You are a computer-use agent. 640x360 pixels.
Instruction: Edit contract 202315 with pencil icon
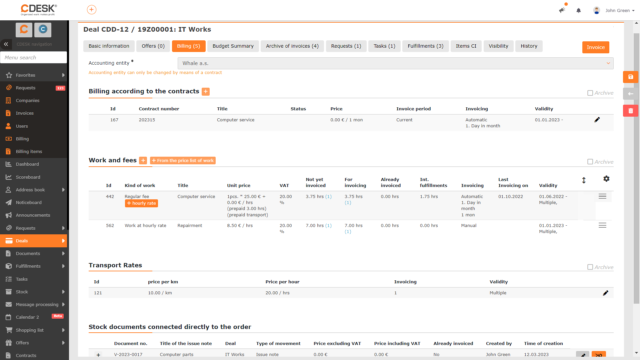click(x=597, y=120)
